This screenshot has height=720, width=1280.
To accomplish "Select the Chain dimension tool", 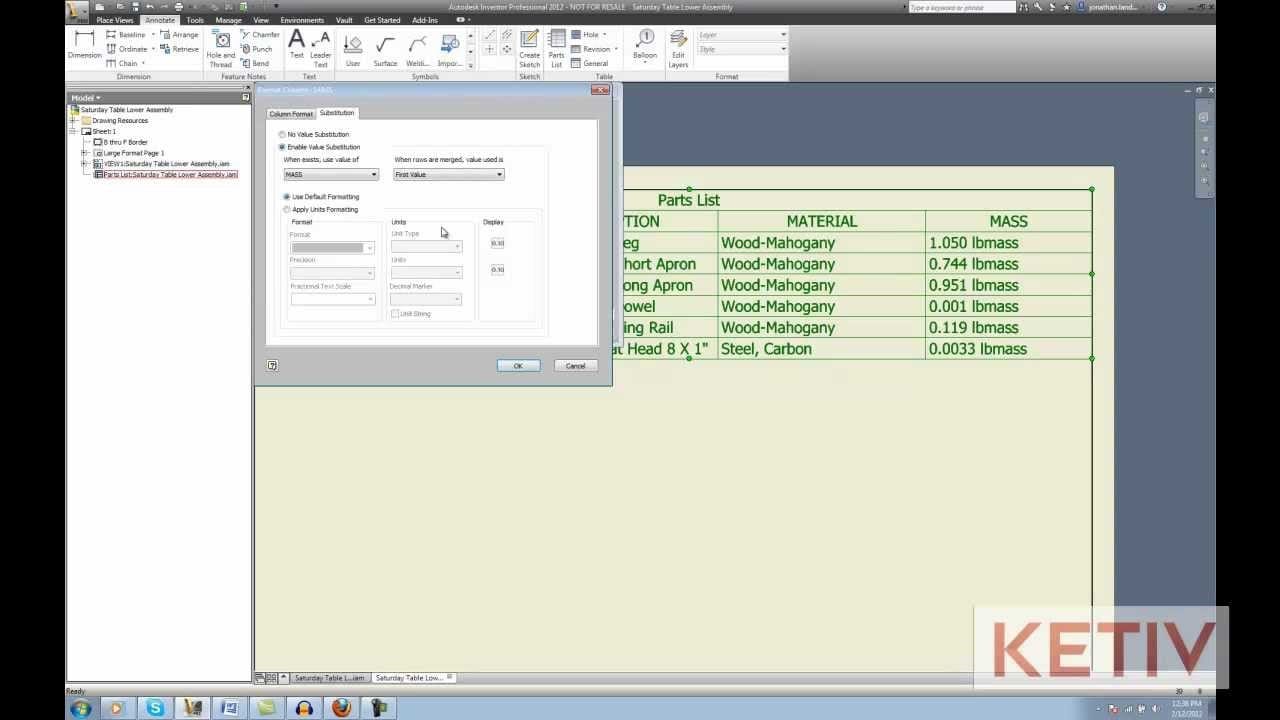I will point(122,63).
